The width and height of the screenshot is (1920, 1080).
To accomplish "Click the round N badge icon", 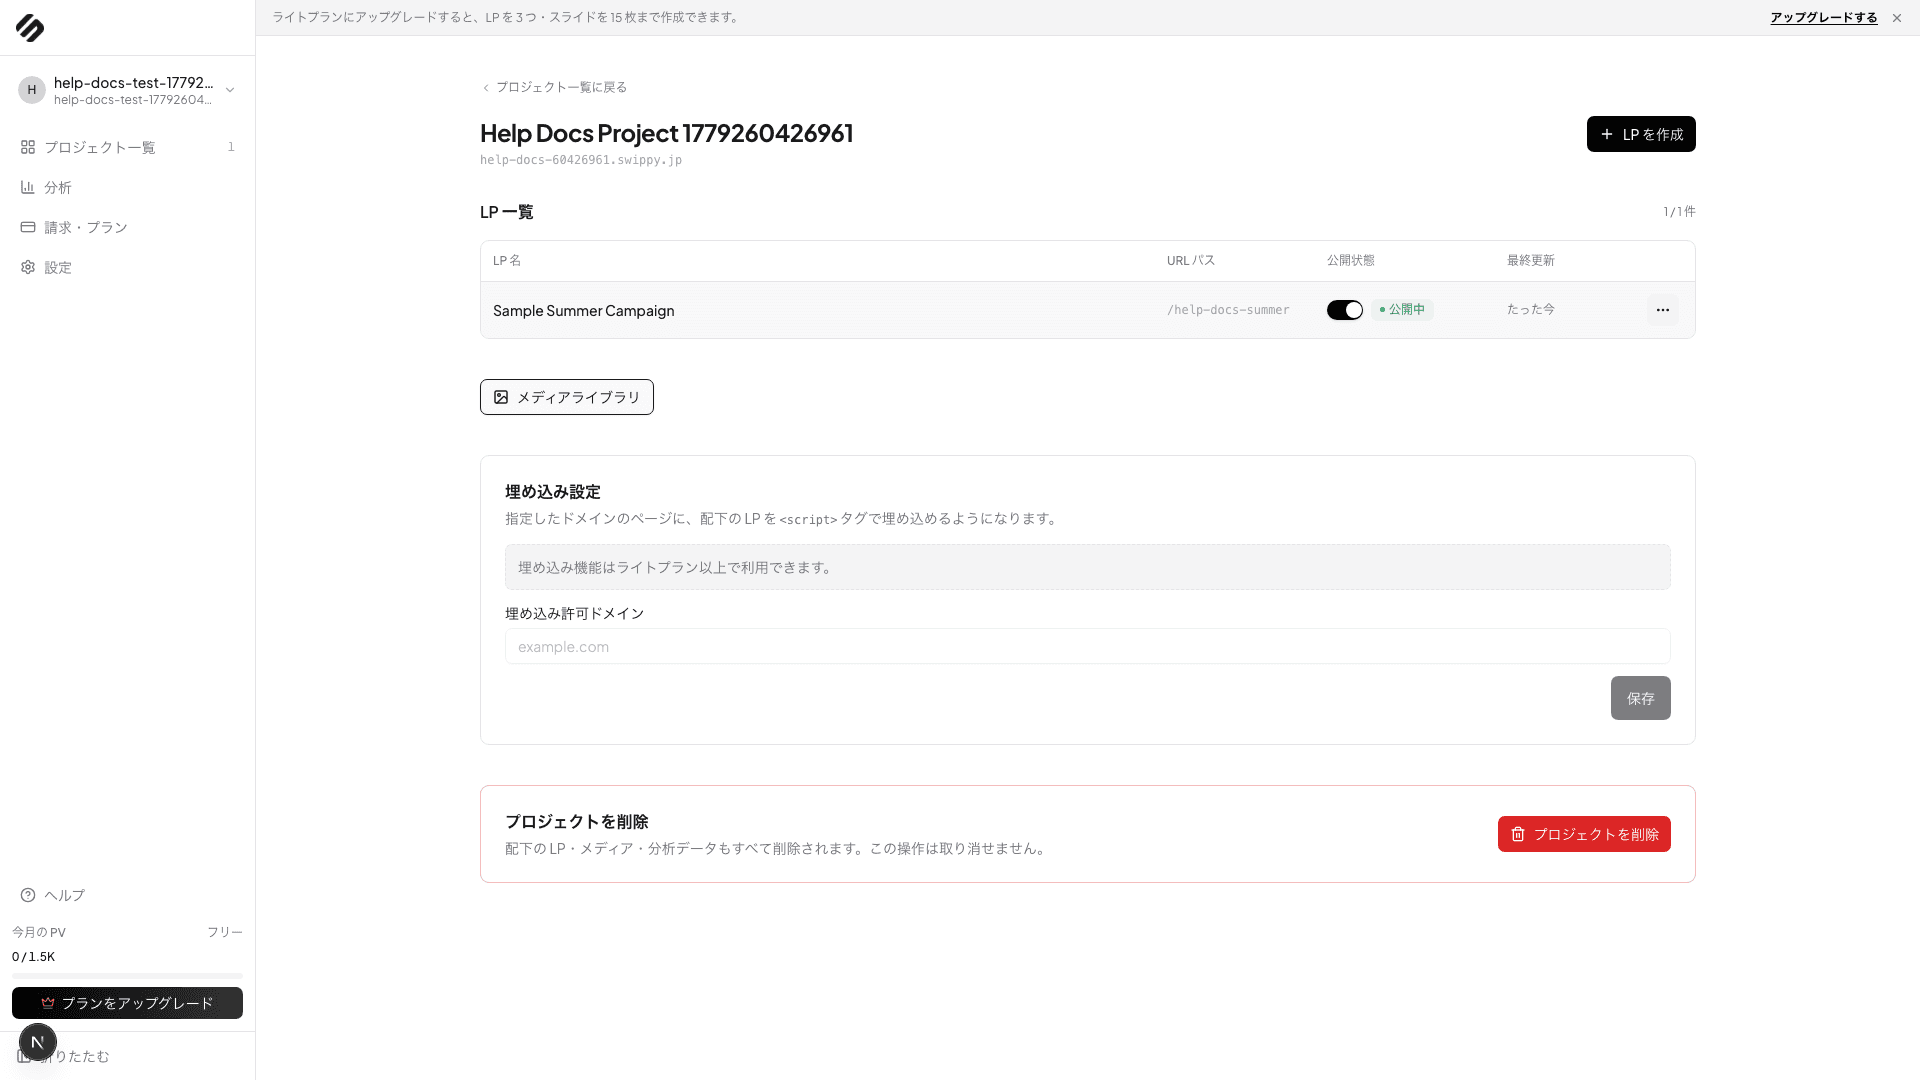I will (38, 1042).
